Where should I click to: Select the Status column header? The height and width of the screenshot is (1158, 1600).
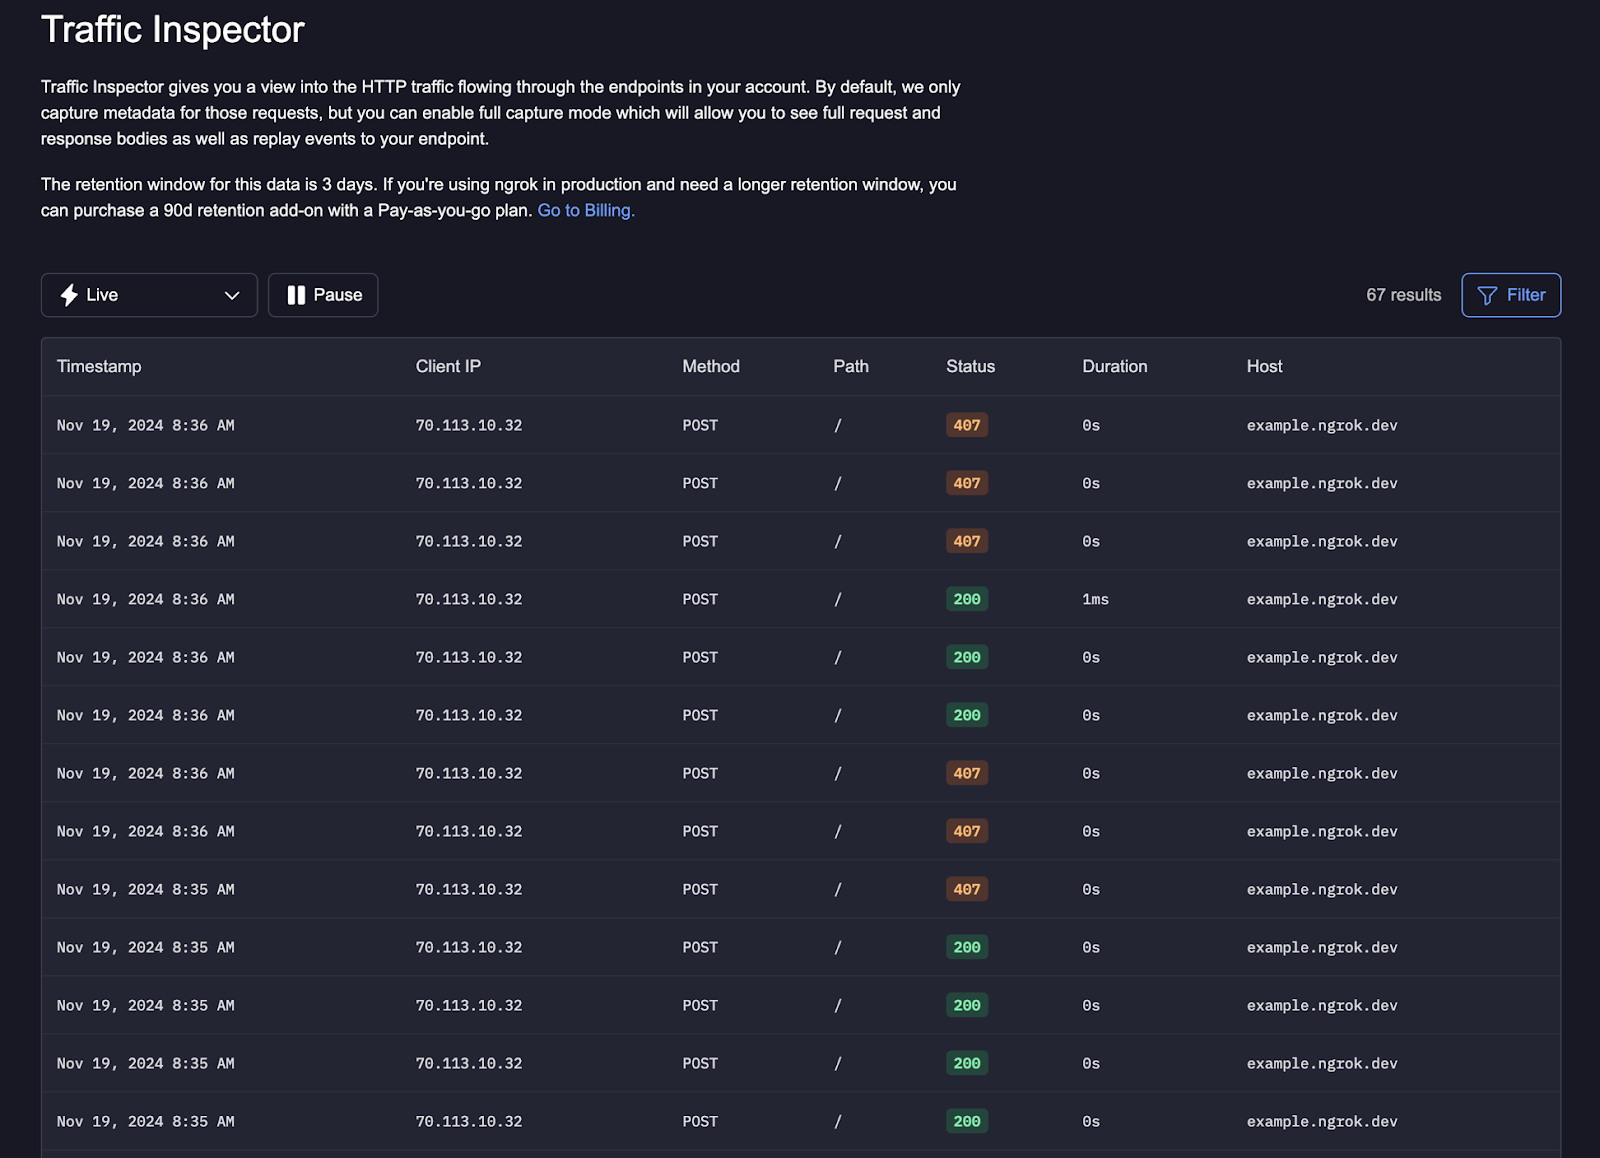[x=970, y=366]
